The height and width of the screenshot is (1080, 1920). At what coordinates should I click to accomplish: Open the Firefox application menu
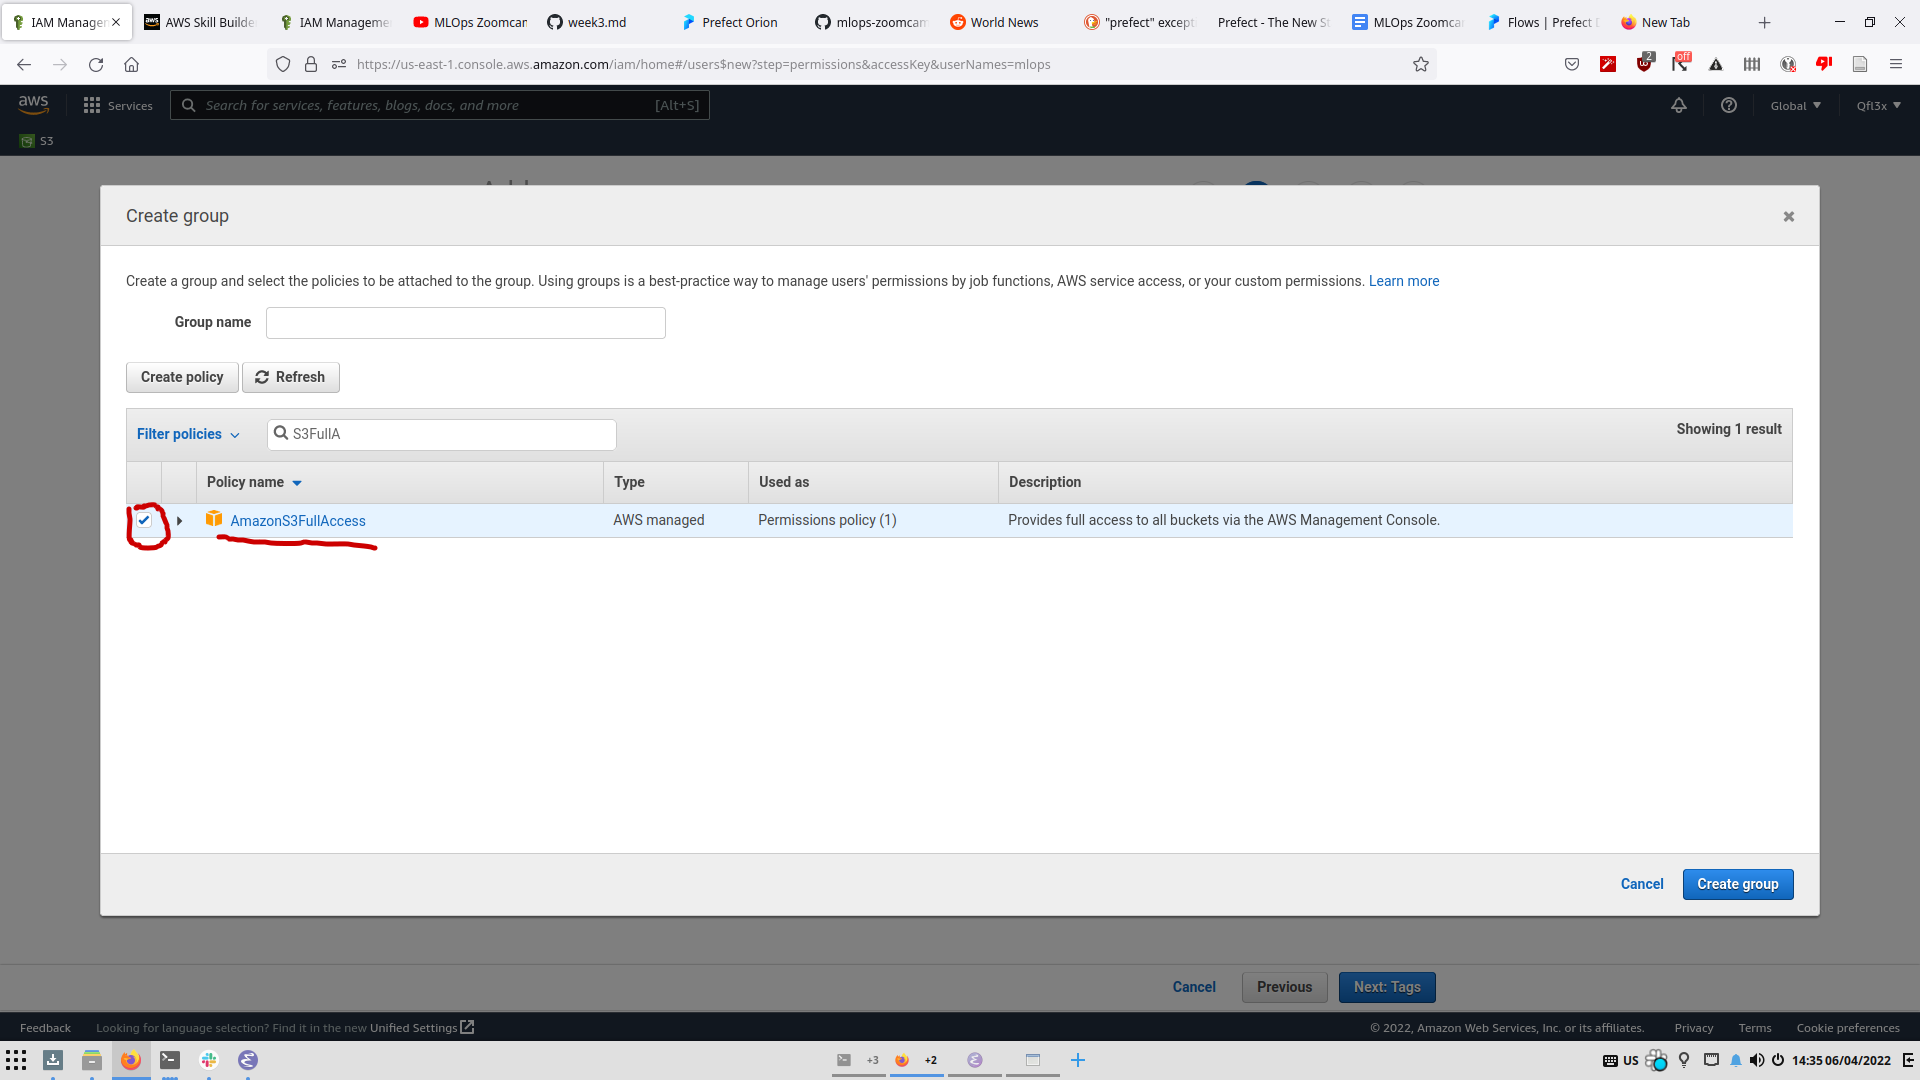point(1895,64)
